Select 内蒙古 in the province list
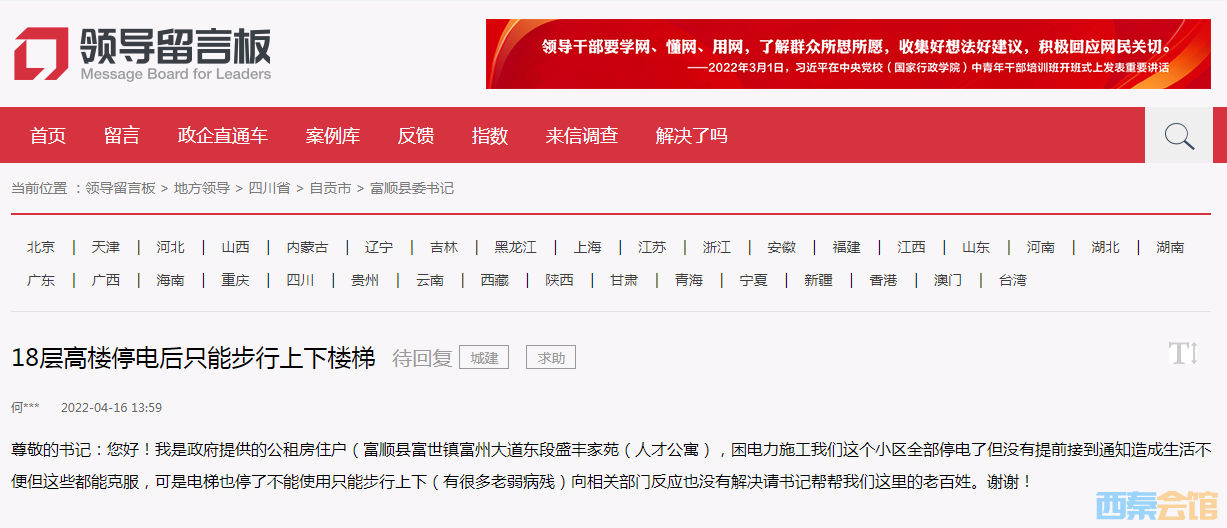Viewport: 1227px width, 528px height. [307, 247]
